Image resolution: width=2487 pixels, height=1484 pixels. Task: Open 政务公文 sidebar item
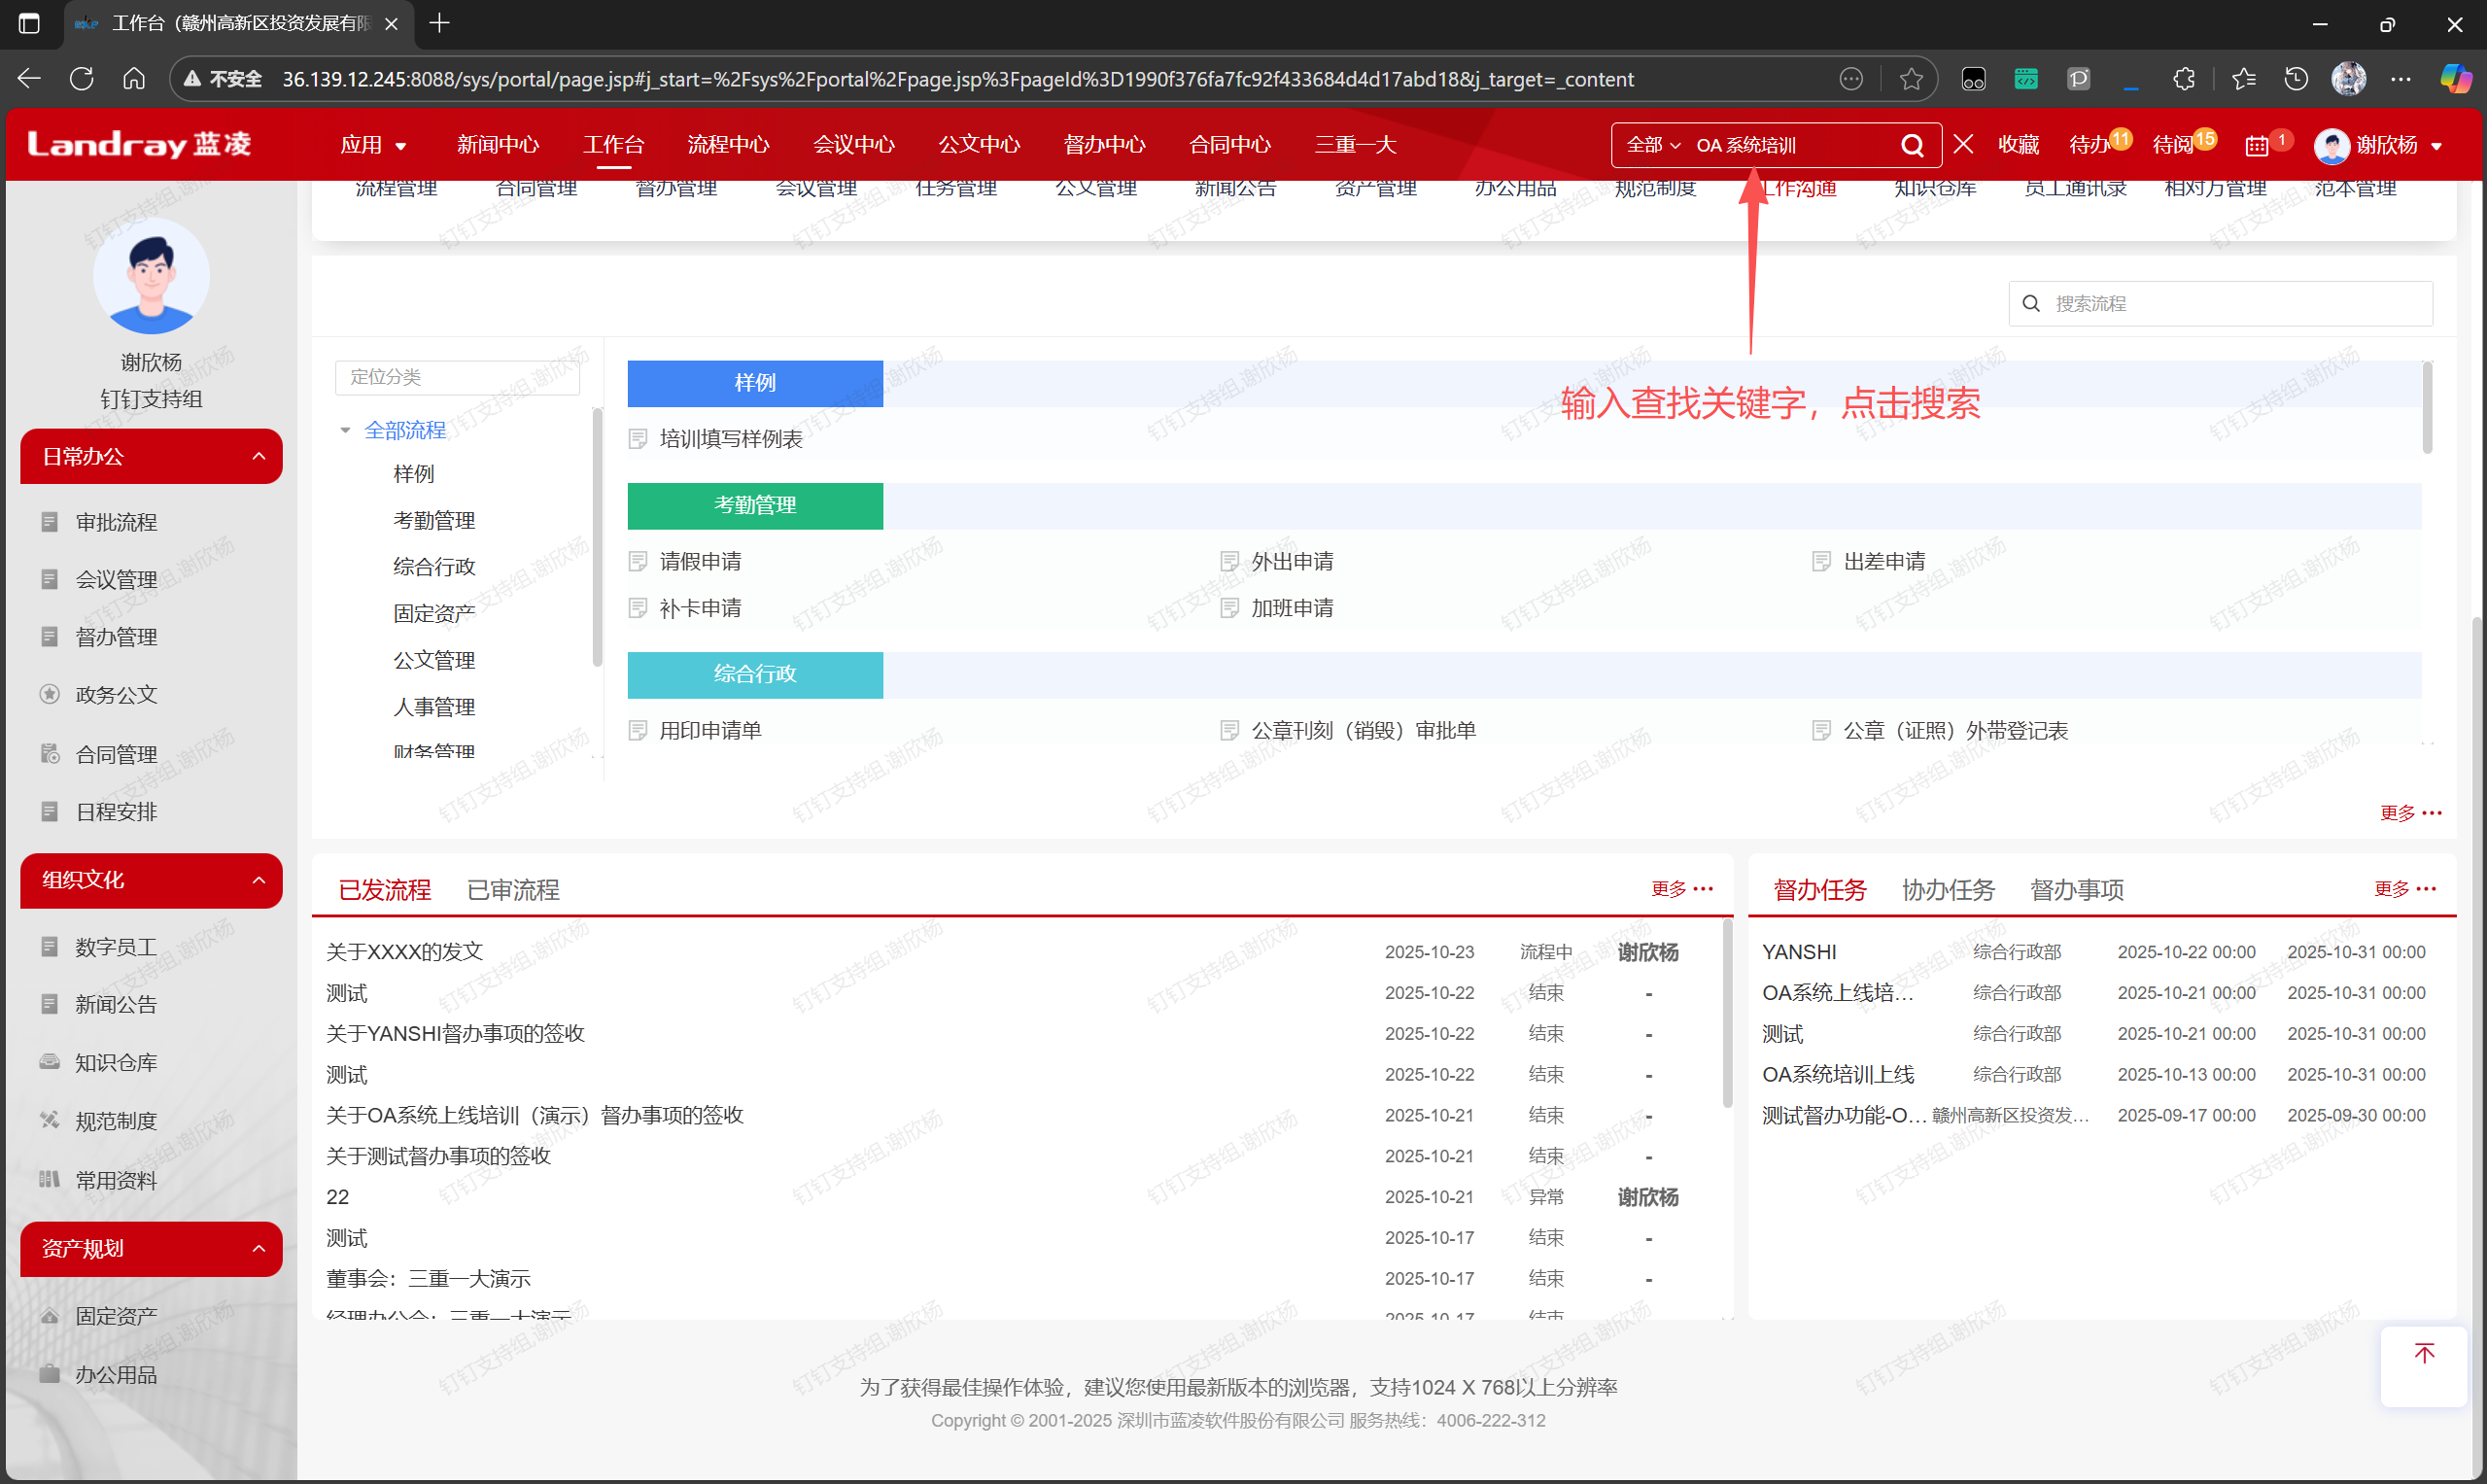pyautogui.click(x=116, y=695)
